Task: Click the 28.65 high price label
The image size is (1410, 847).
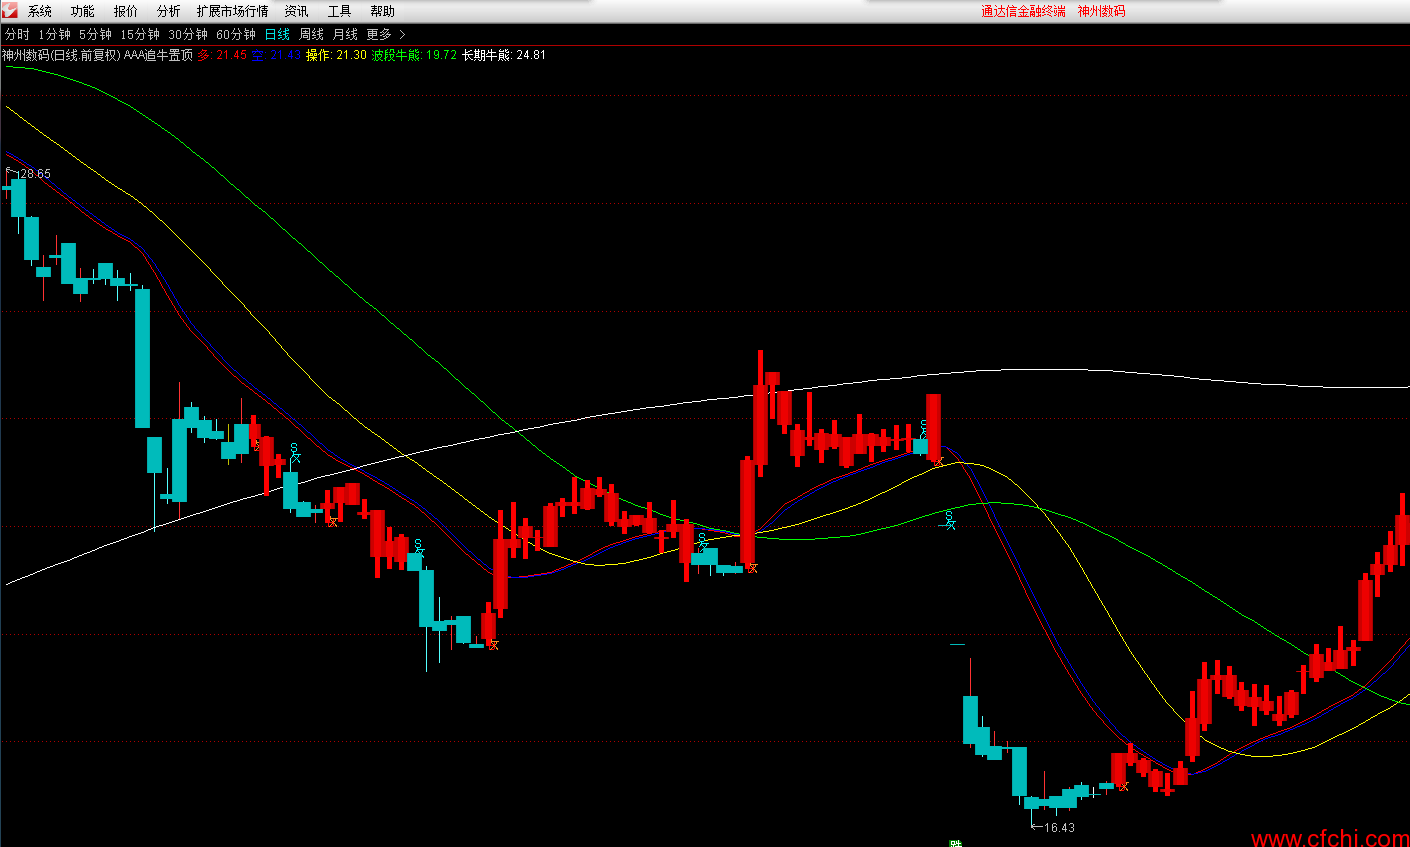Action: 34,174
